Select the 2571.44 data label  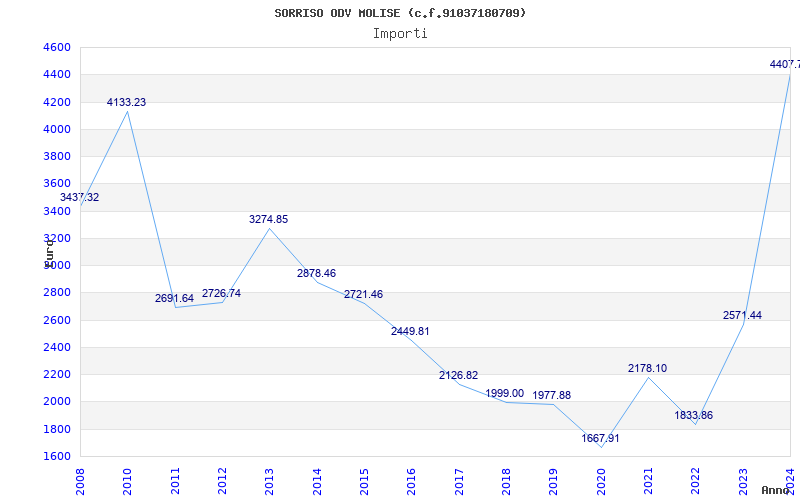click(742, 315)
